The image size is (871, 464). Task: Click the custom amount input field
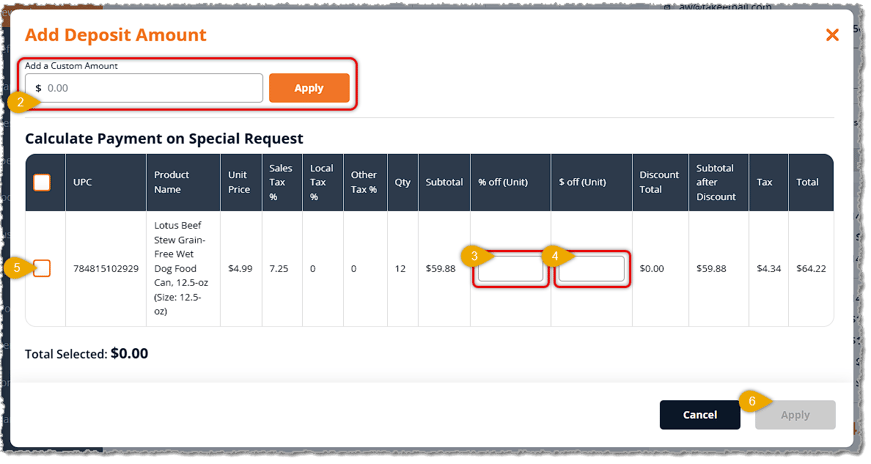(x=144, y=88)
